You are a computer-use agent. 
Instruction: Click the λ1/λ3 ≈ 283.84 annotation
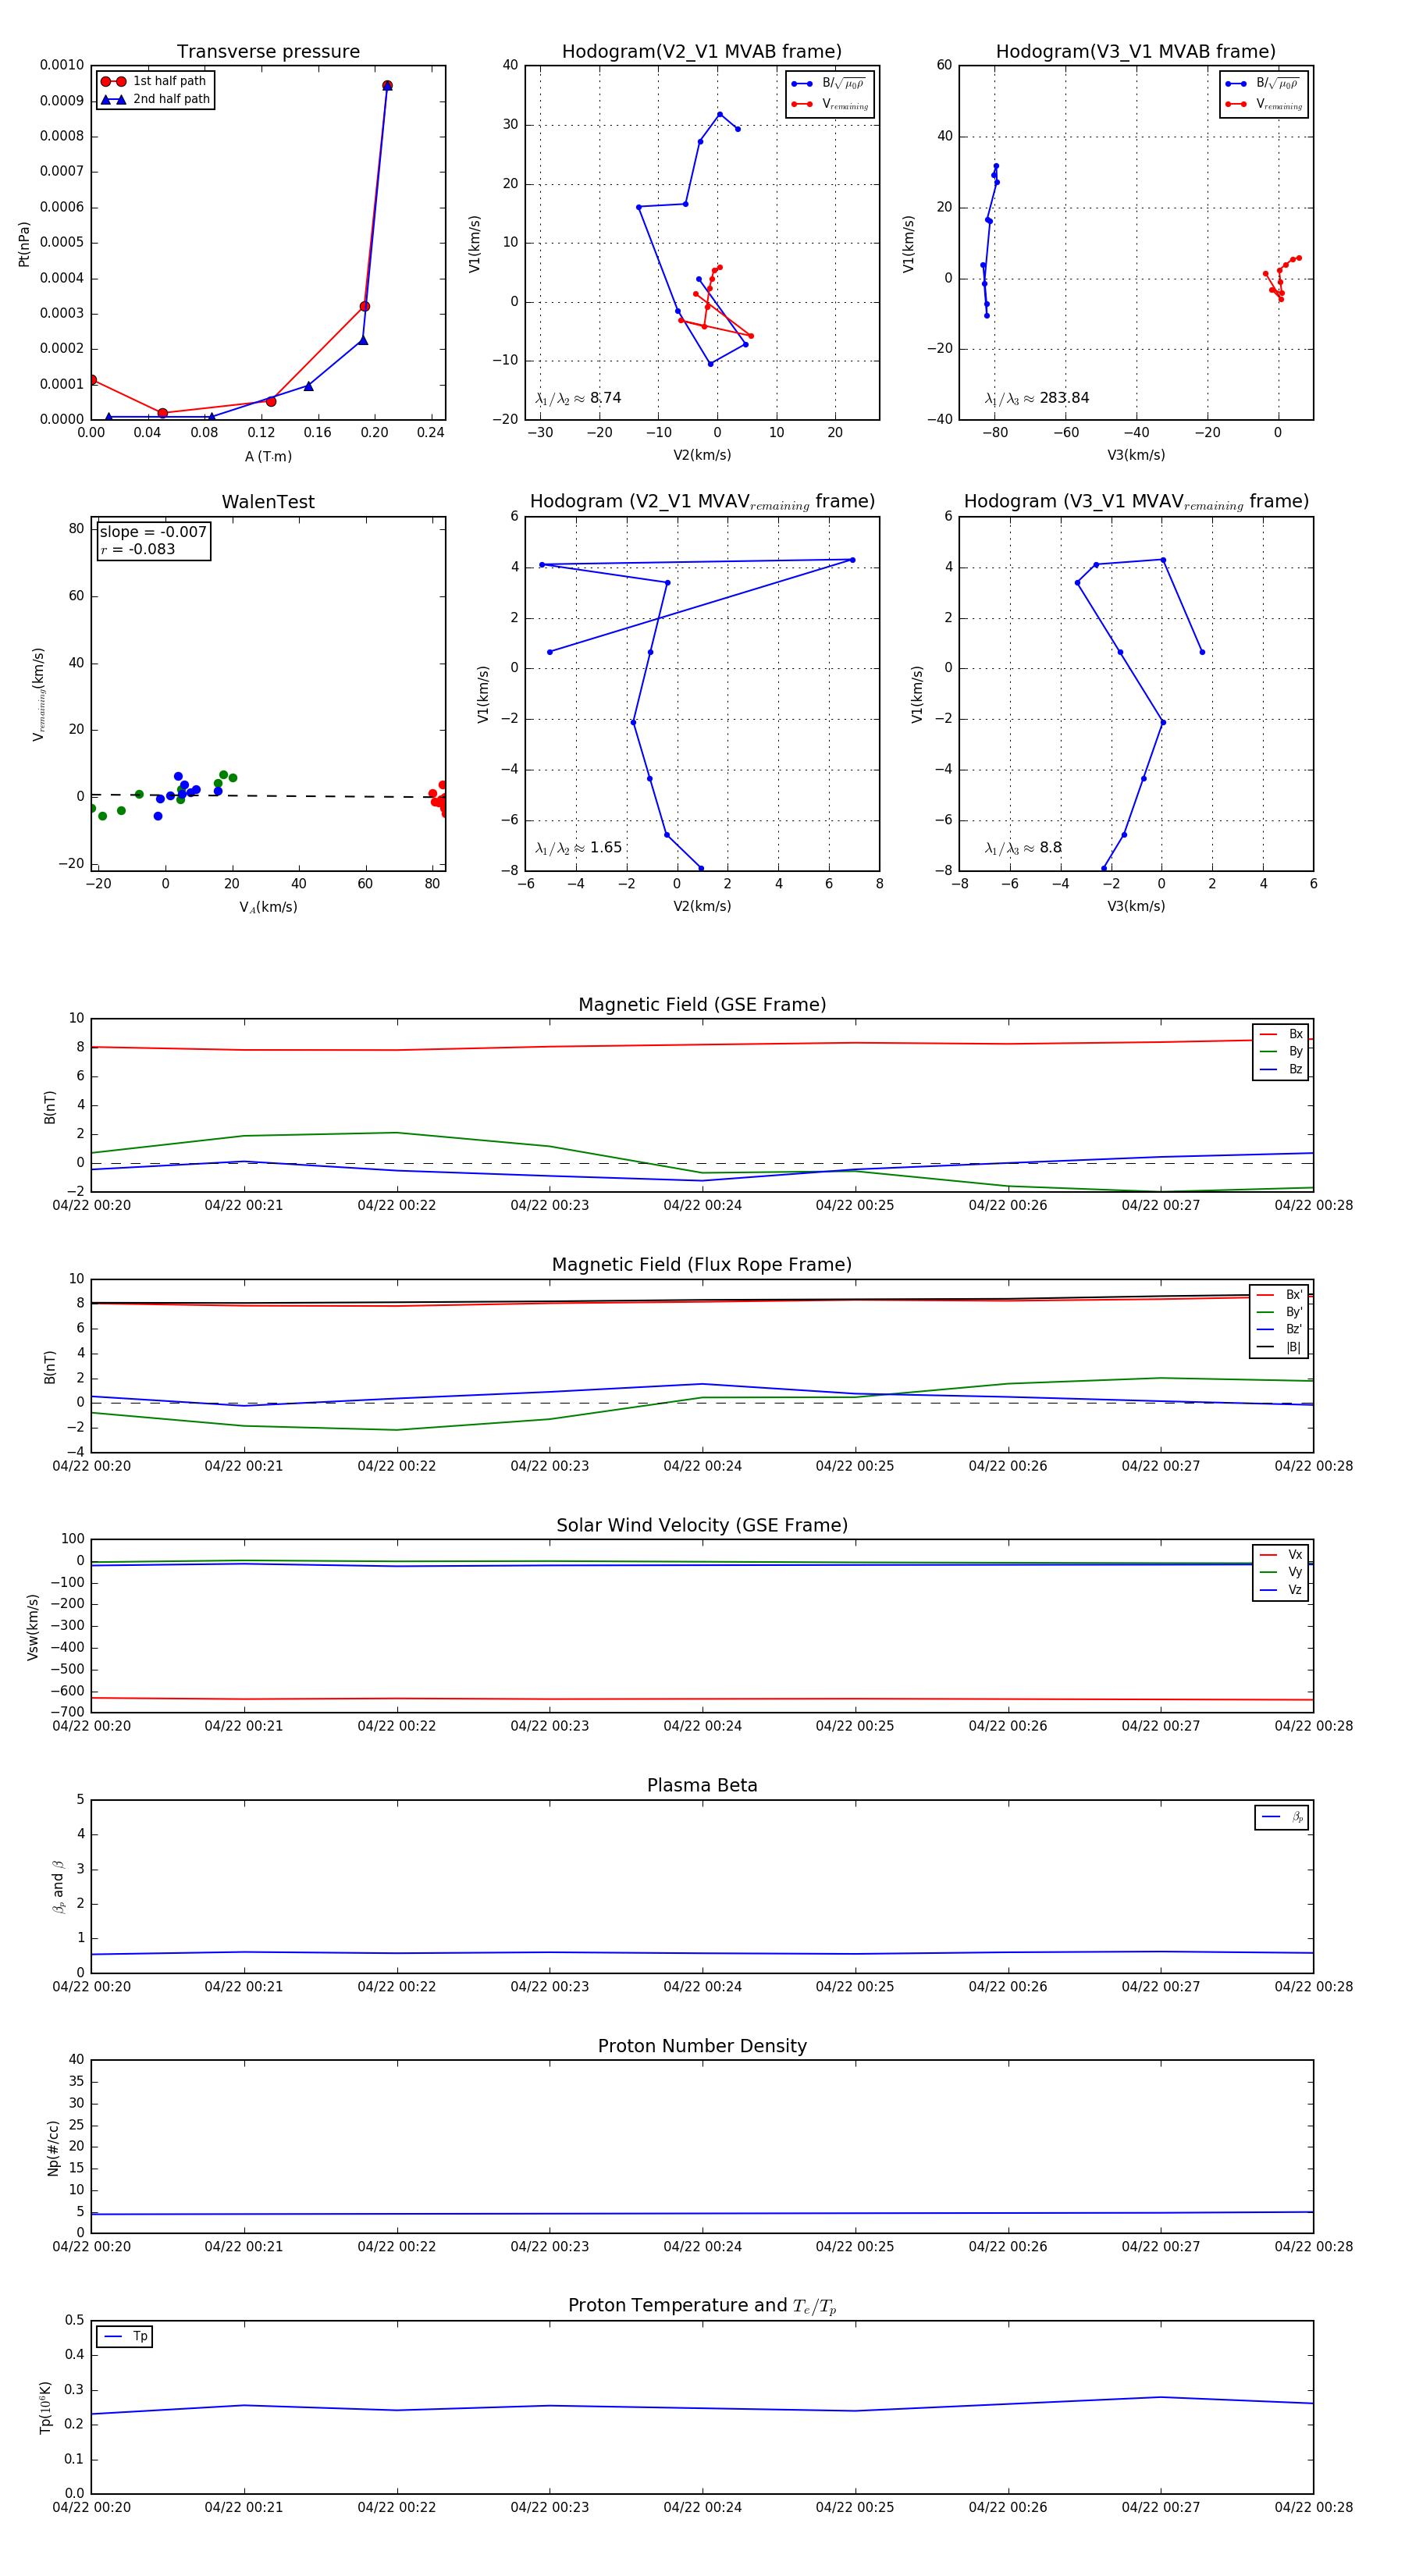point(1037,398)
